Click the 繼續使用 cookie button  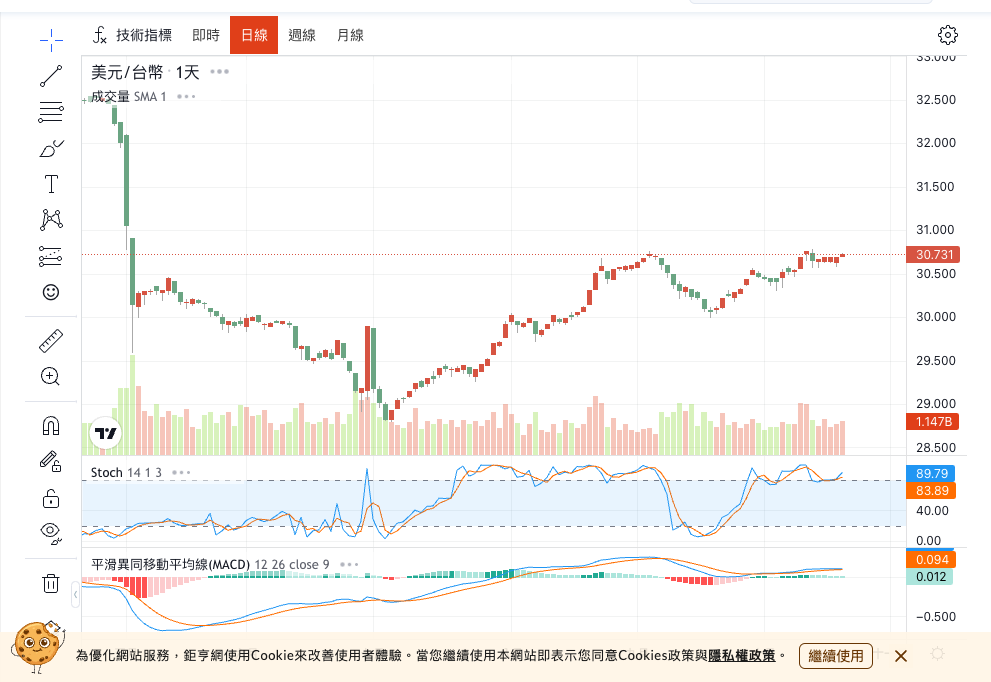pos(835,656)
